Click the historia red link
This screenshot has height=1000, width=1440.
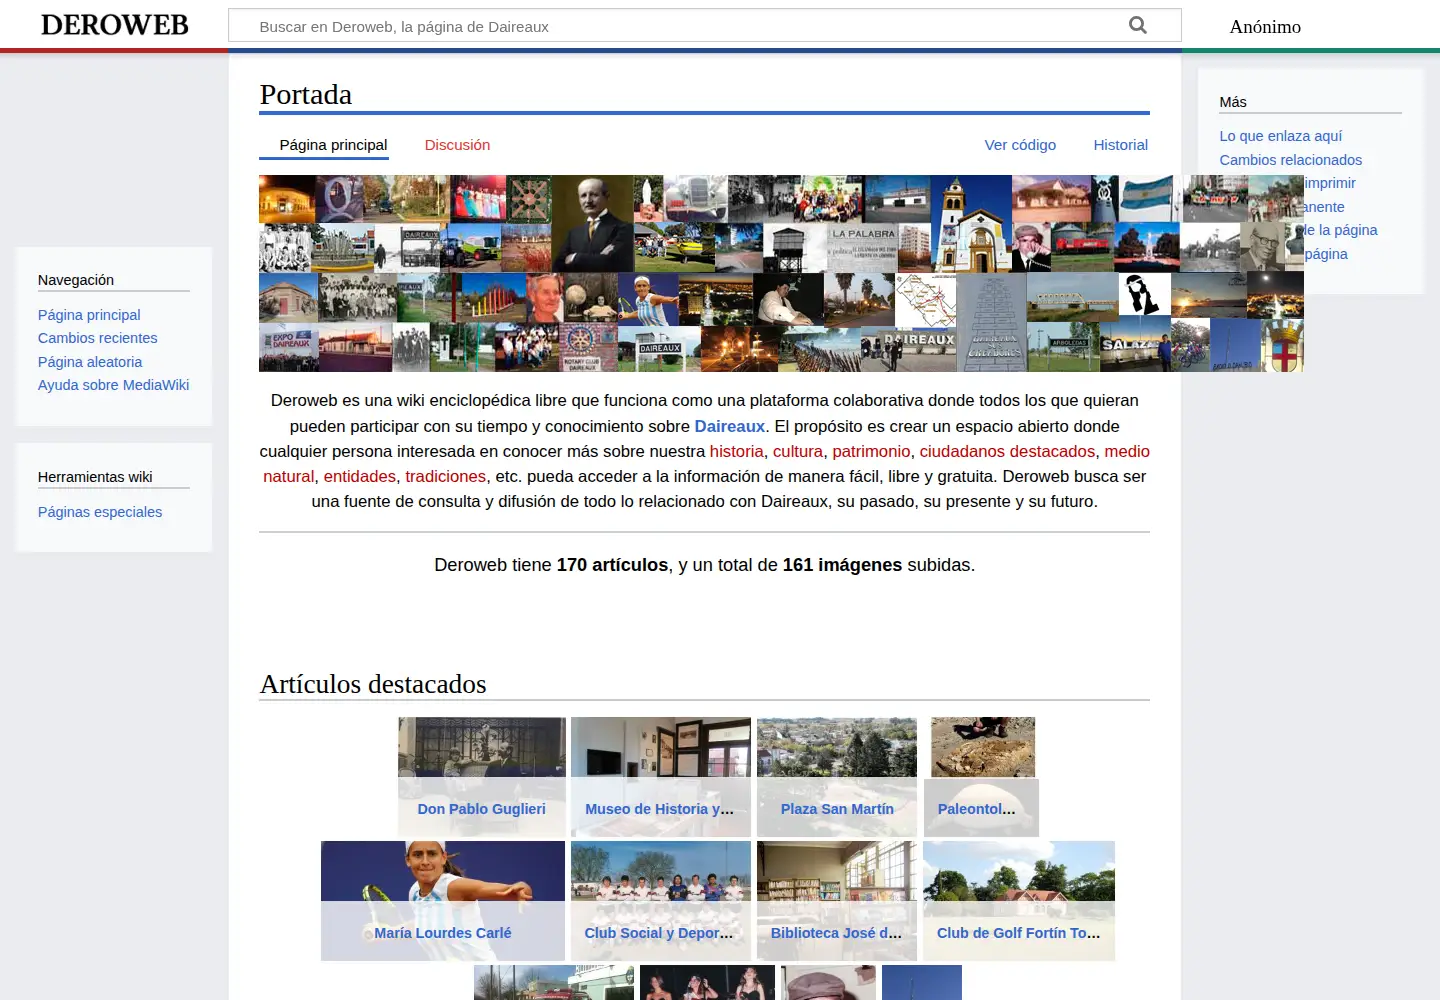pyautogui.click(x=736, y=451)
